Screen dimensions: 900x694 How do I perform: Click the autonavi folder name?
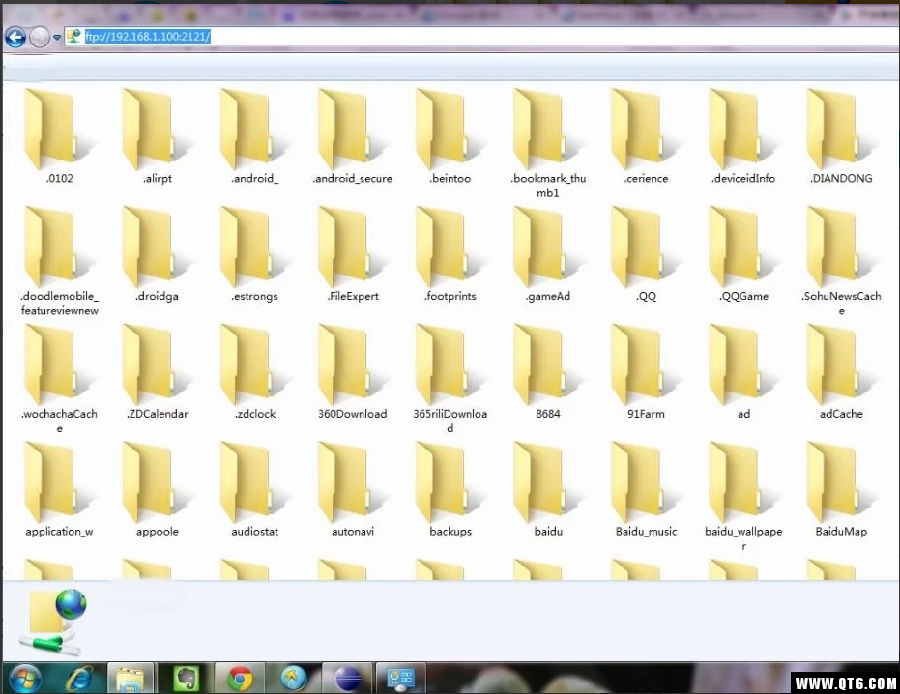click(x=353, y=532)
